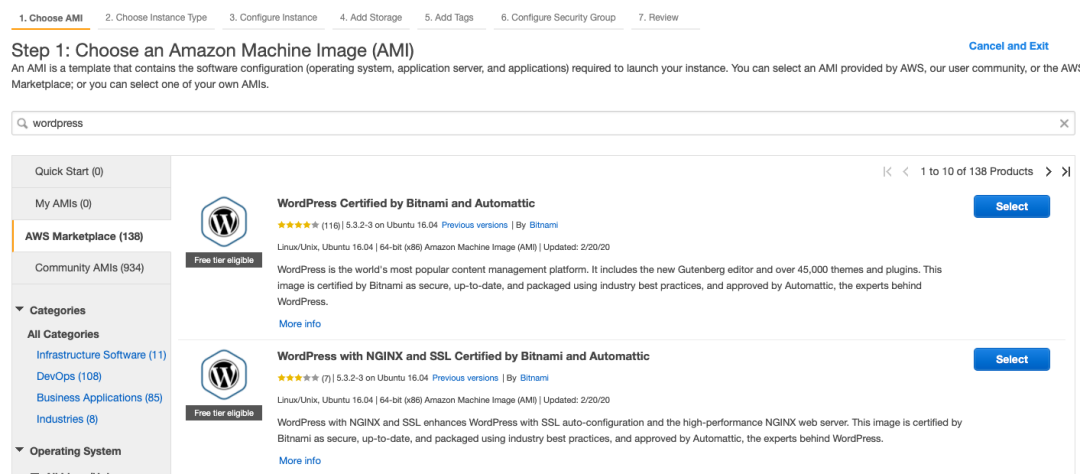Jump to last results page
The height and width of the screenshot is (474, 1080).
pyautogui.click(x=1066, y=172)
